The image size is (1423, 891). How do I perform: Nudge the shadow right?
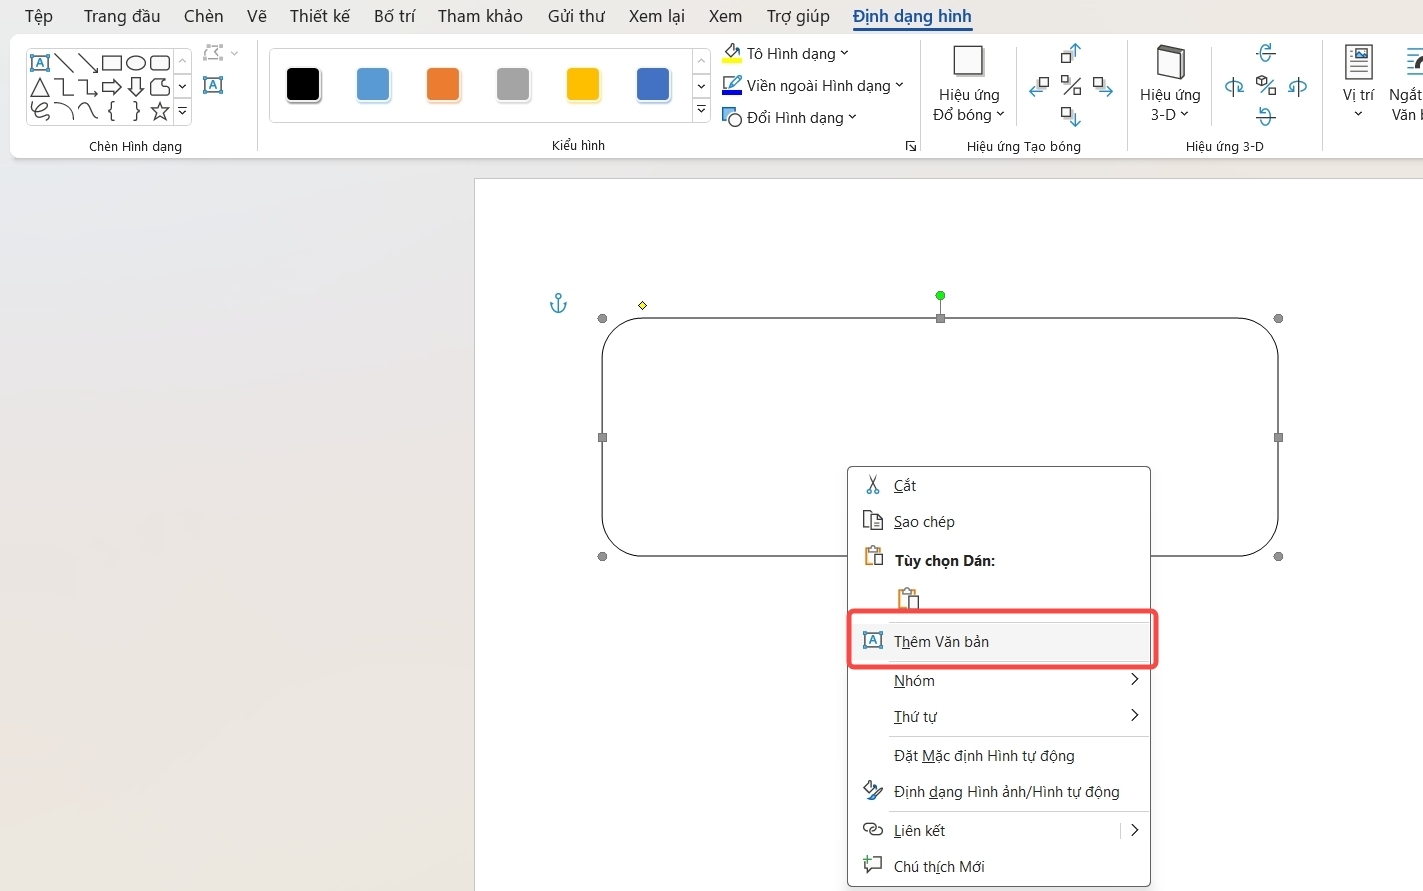(x=1103, y=86)
